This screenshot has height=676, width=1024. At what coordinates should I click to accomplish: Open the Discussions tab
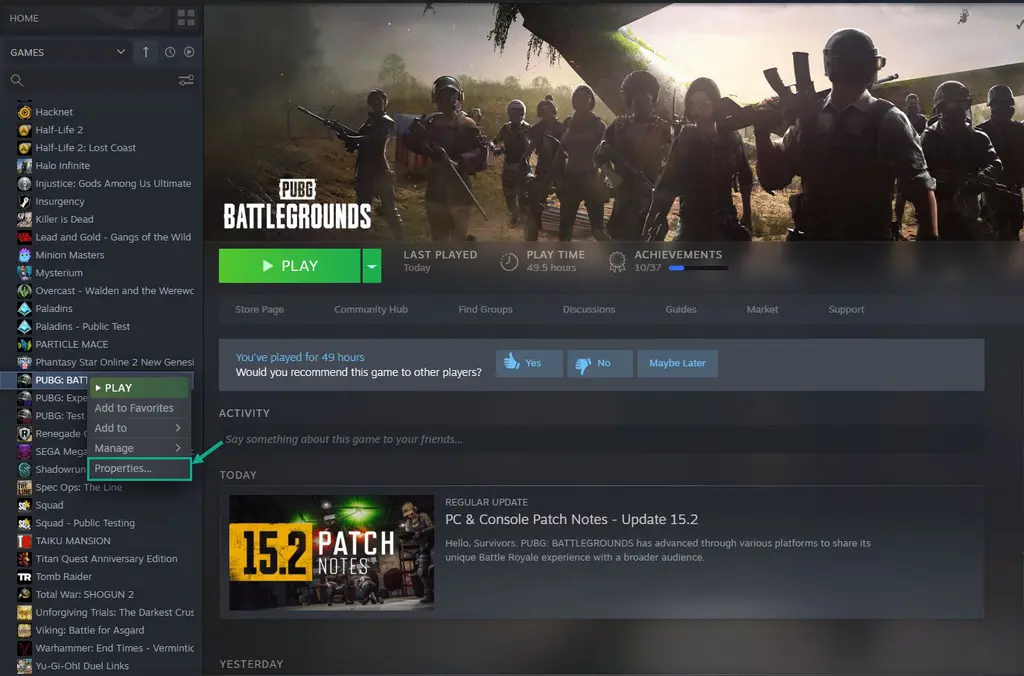[x=589, y=309]
